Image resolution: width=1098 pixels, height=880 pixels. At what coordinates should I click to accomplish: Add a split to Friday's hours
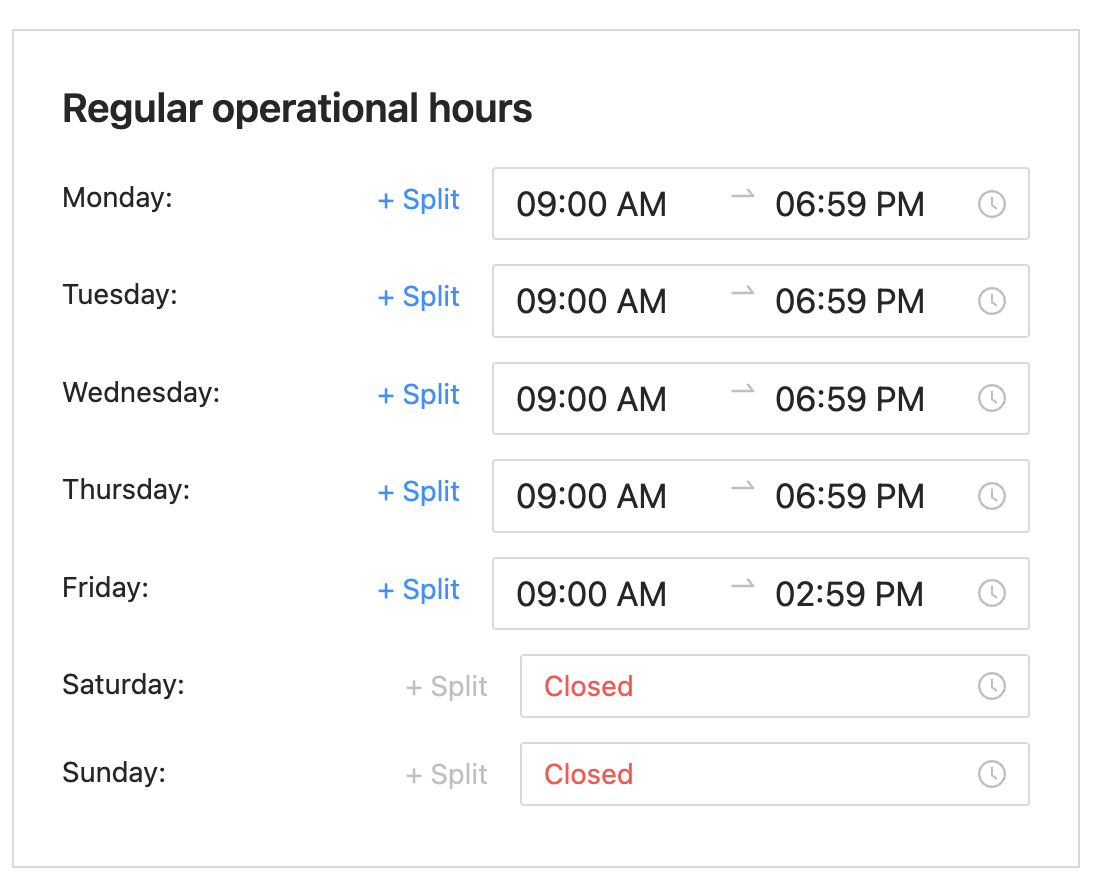click(x=418, y=590)
